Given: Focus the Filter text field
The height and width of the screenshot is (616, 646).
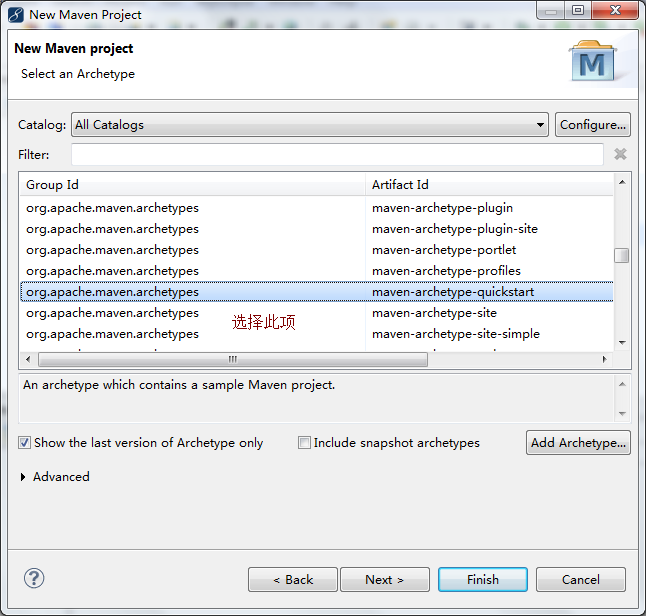Looking at the screenshot, I should [x=337, y=155].
